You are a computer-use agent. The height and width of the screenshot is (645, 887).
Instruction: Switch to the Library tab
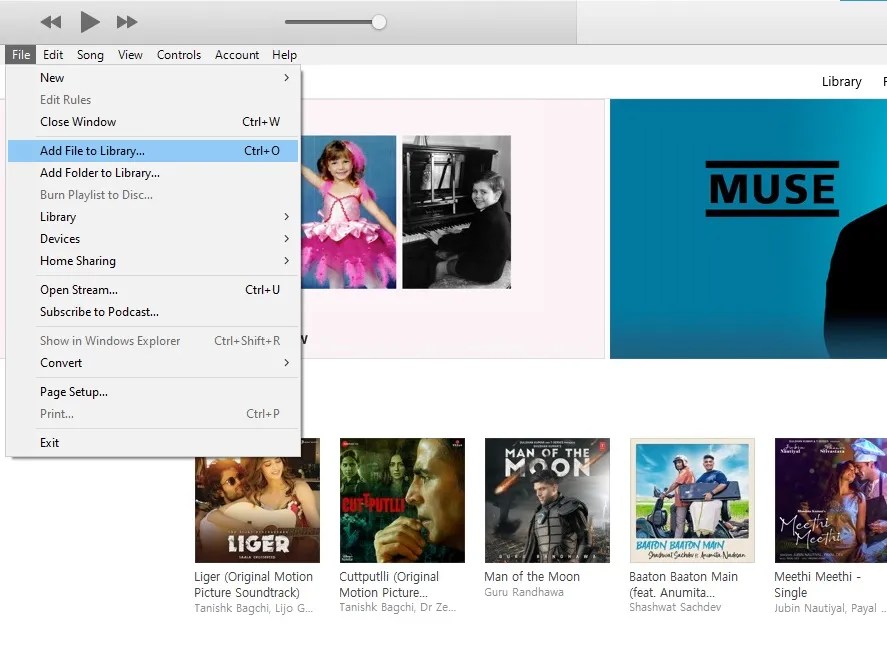click(x=841, y=81)
